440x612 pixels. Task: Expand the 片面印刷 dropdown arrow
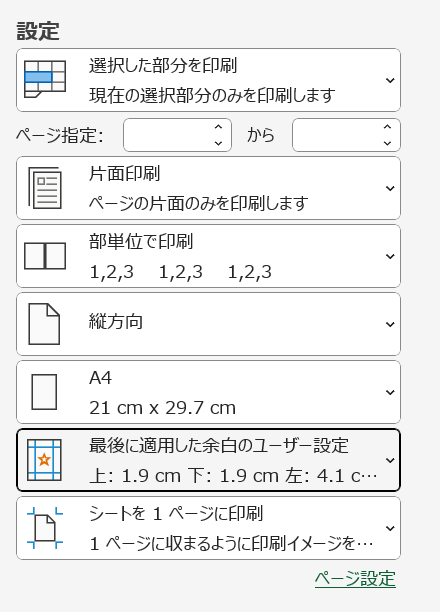point(390,189)
